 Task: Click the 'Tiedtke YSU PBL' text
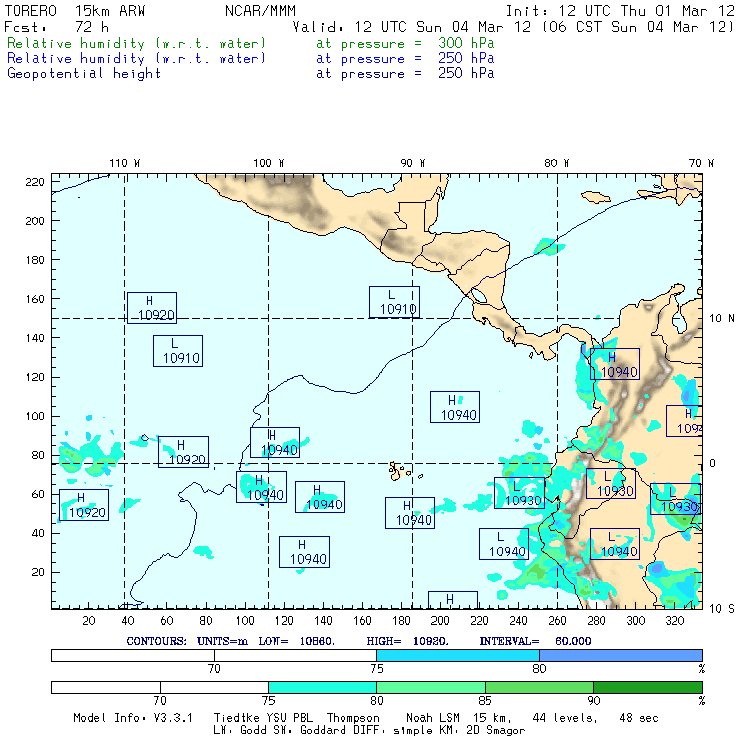coord(263,718)
